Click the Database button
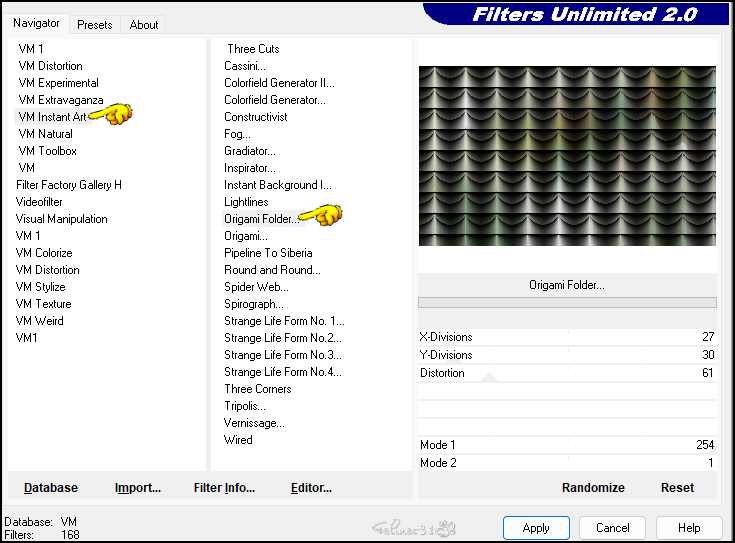 51,488
